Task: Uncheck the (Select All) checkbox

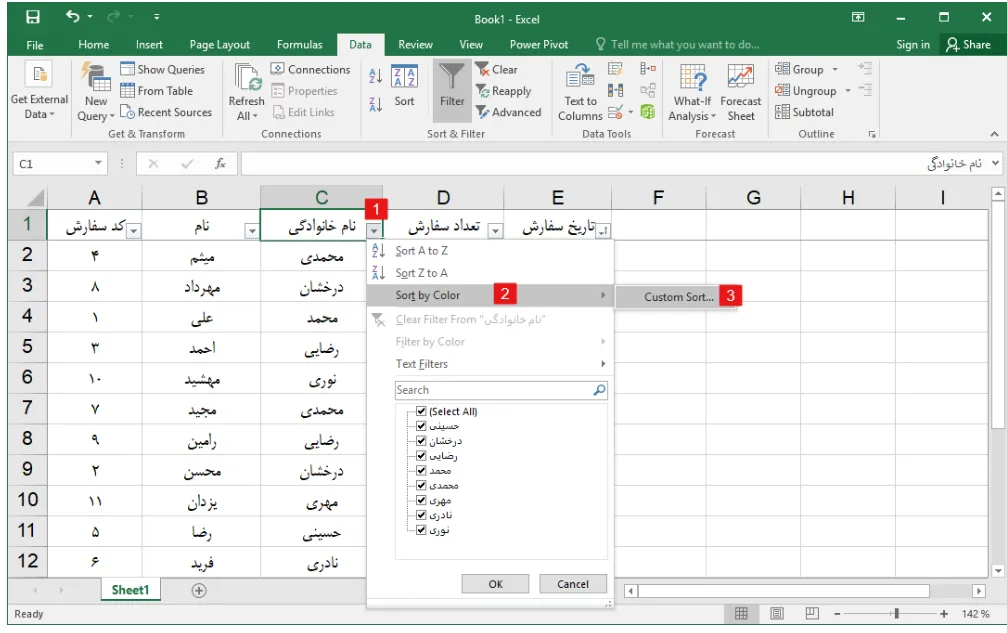Action: pyautogui.click(x=421, y=411)
